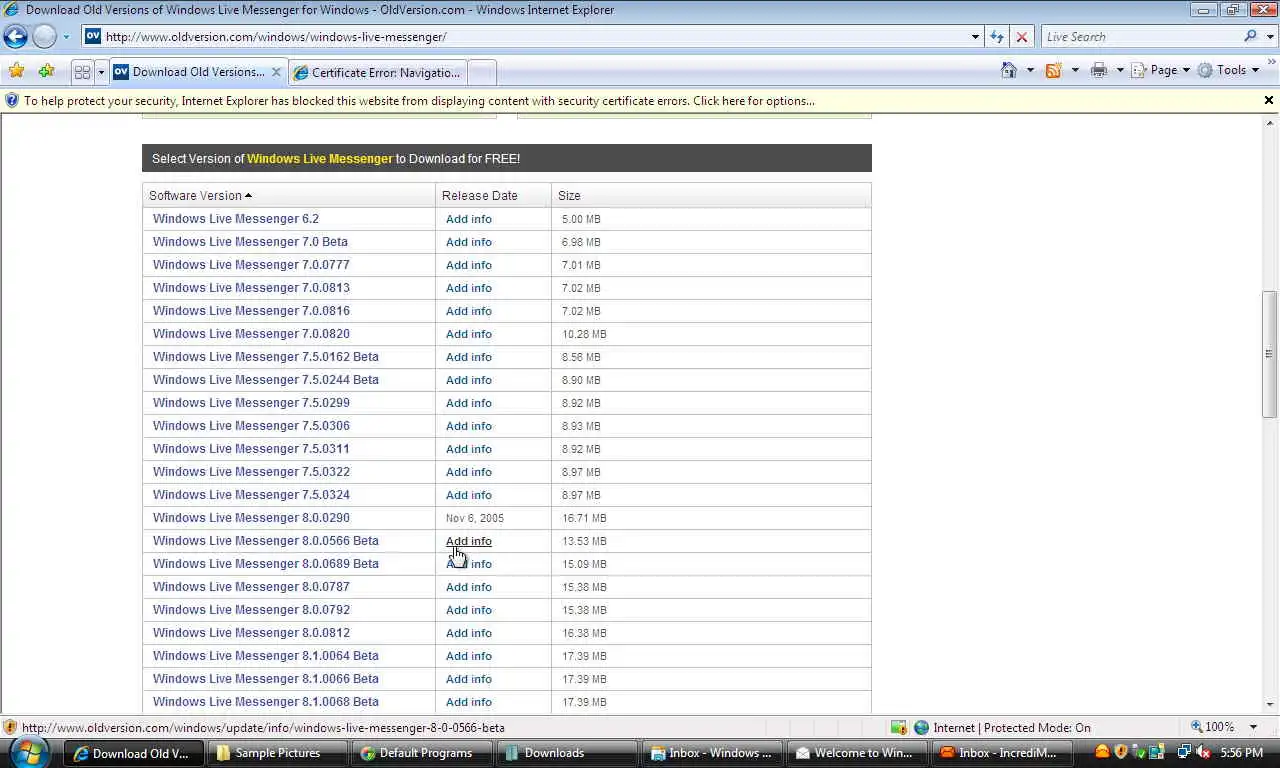This screenshot has width=1280, height=768.
Task: Click the RSS Feeds icon
Action: [x=1053, y=70]
